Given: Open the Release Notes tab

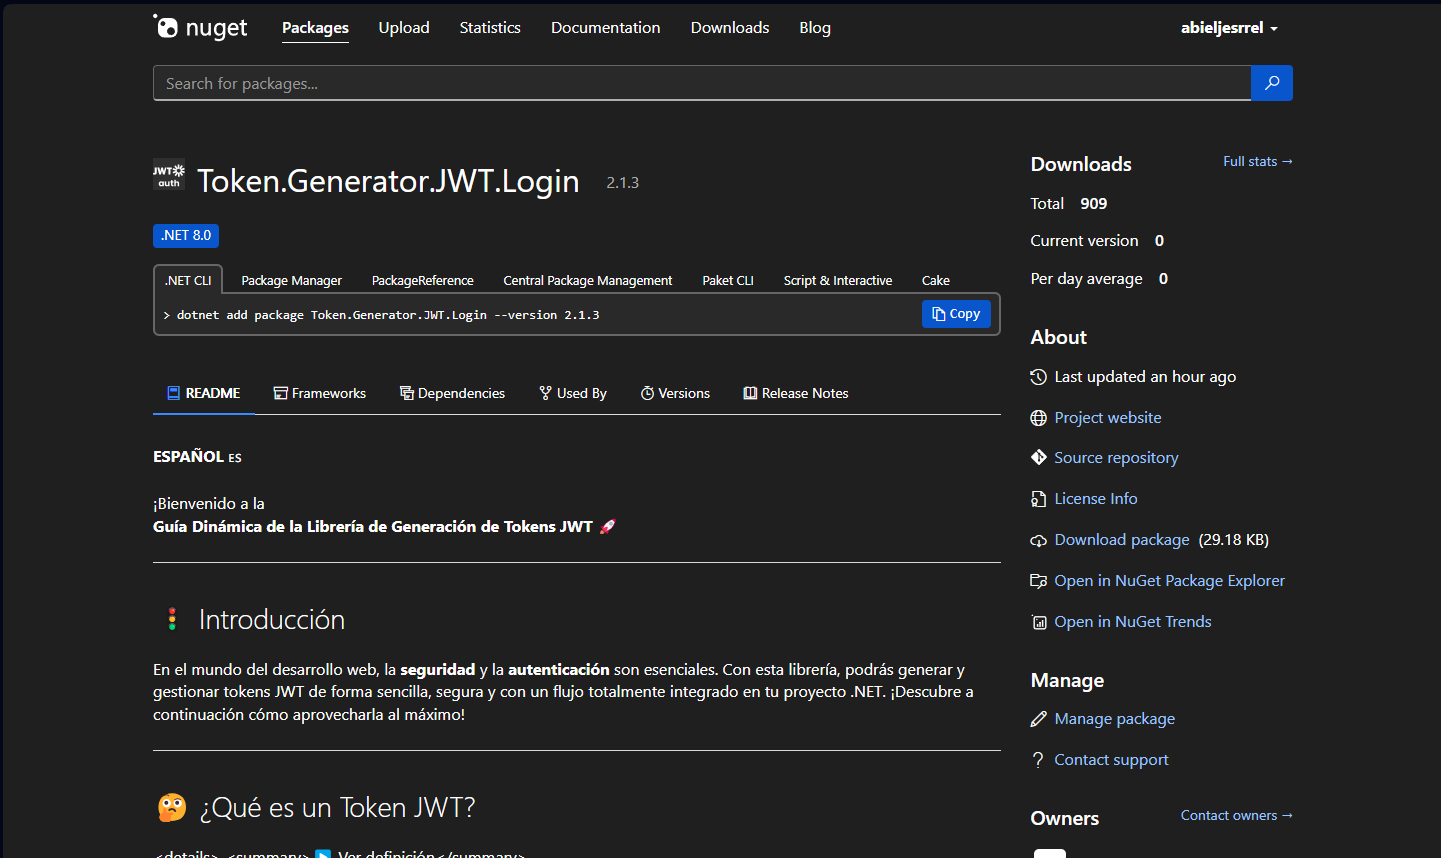Looking at the screenshot, I should (796, 393).
